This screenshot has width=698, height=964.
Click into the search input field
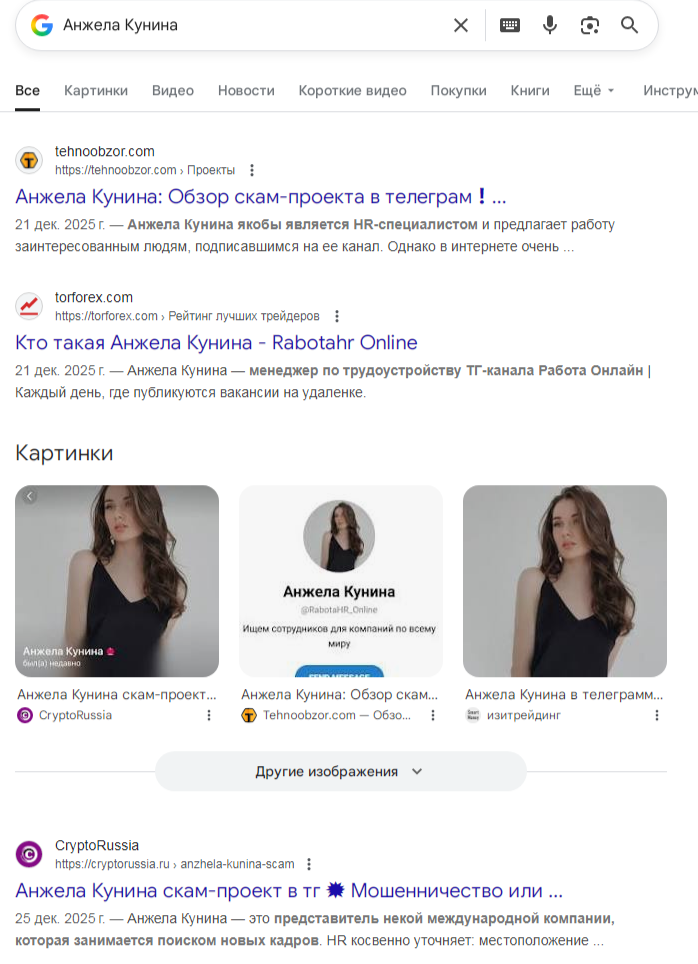(250, 25)
